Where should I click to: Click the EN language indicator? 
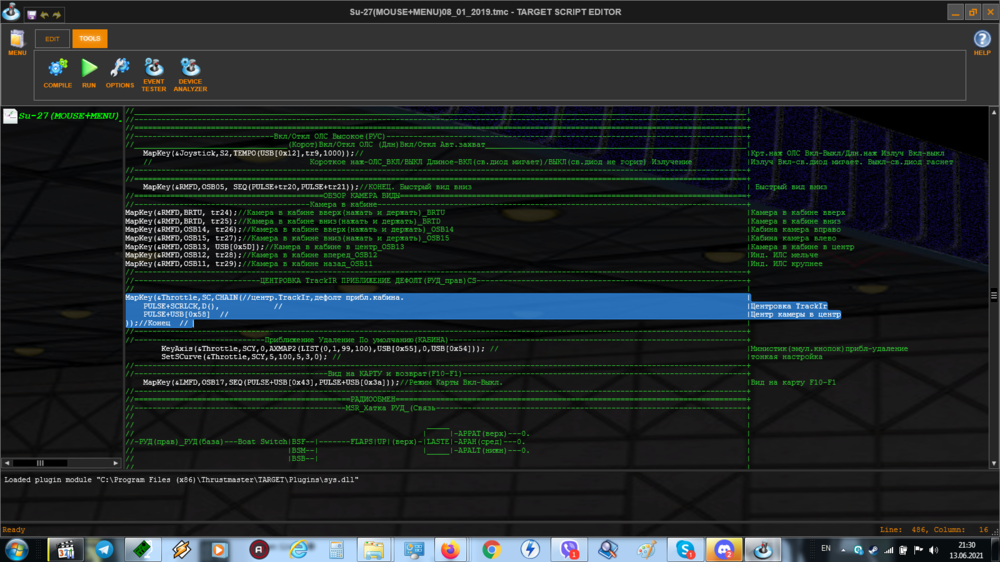coord(826,549)
